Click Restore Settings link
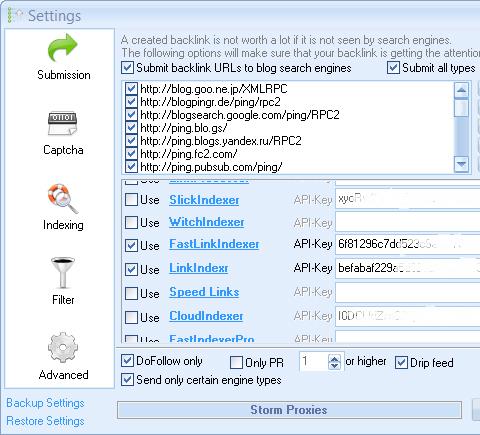The height and width of the screenshot is (435, 480). tap(45, 421)
